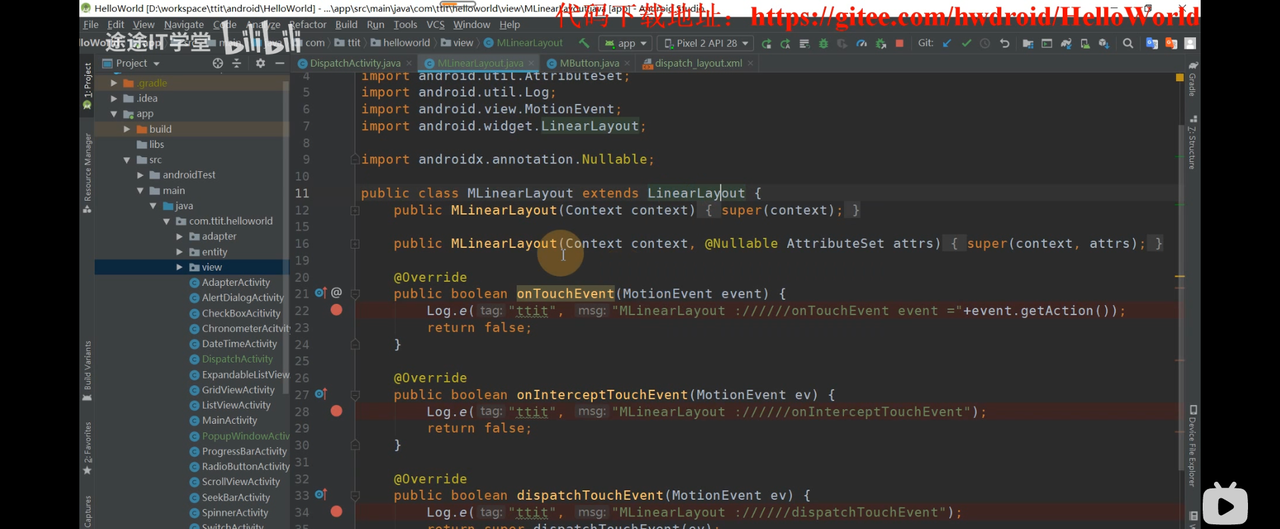
Task: Click the red Stop button in toolbar
Action: [x=899, y=43]
